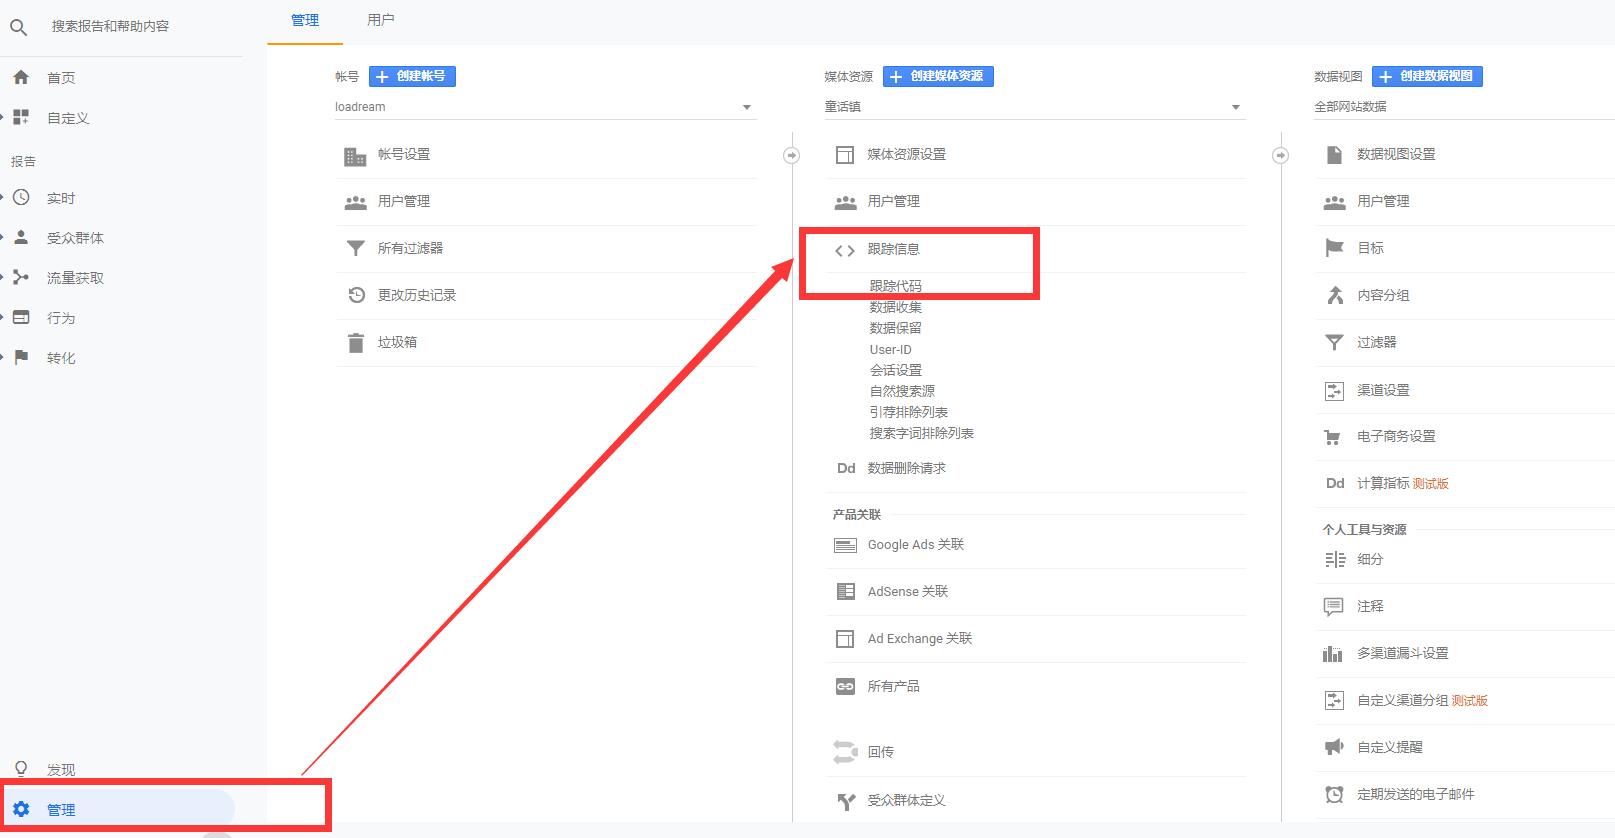Switch to the 管理 tab

pos(305,20)
